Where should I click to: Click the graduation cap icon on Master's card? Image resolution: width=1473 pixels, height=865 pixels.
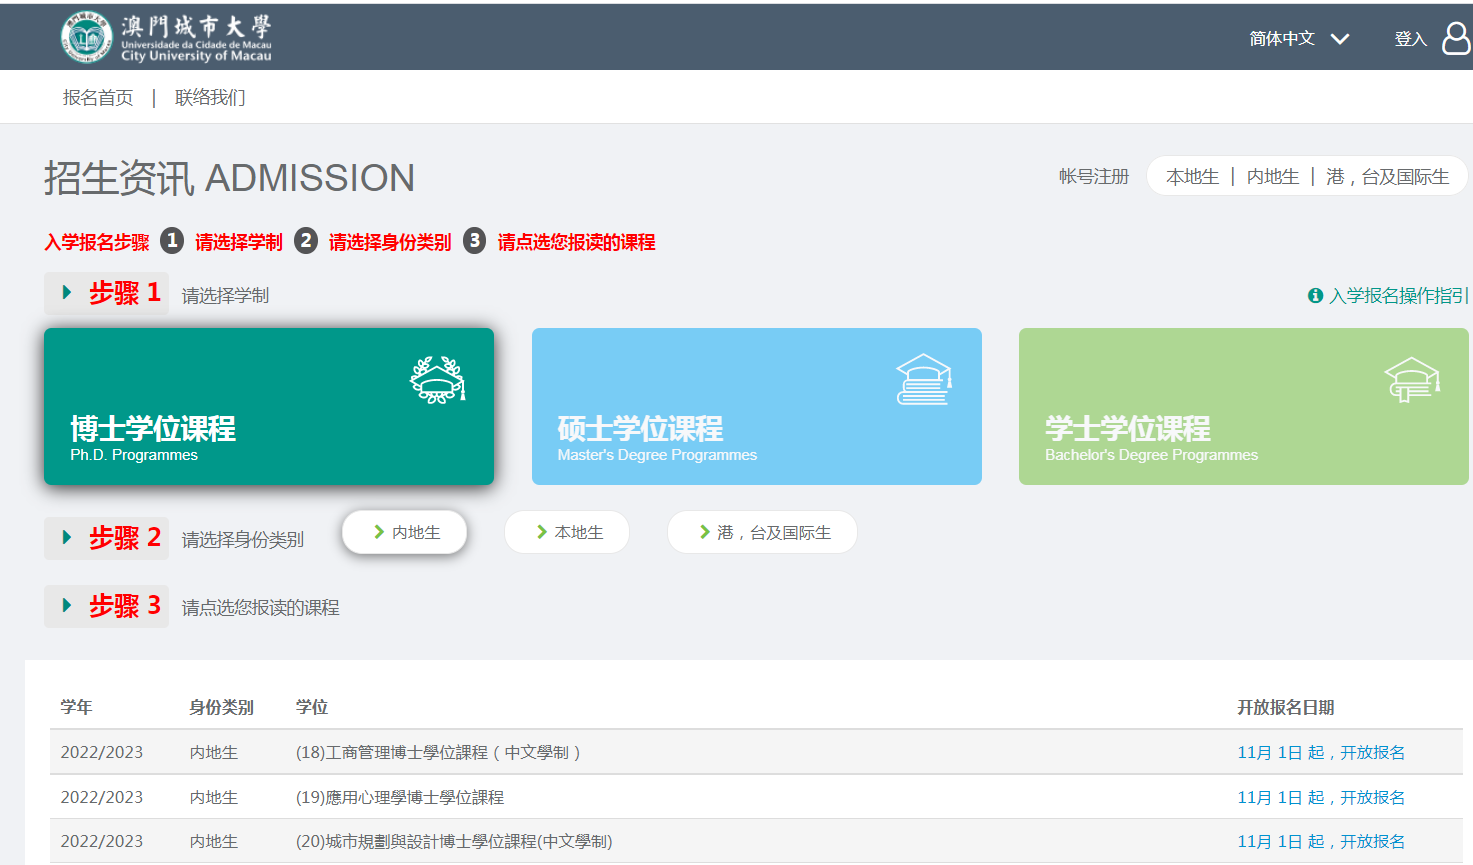(923, 380)
